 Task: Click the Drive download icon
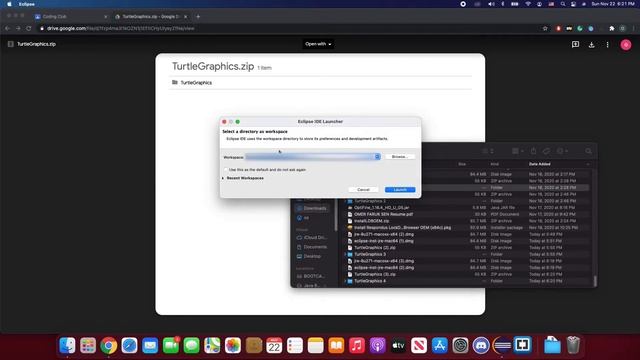click(591, 44)
